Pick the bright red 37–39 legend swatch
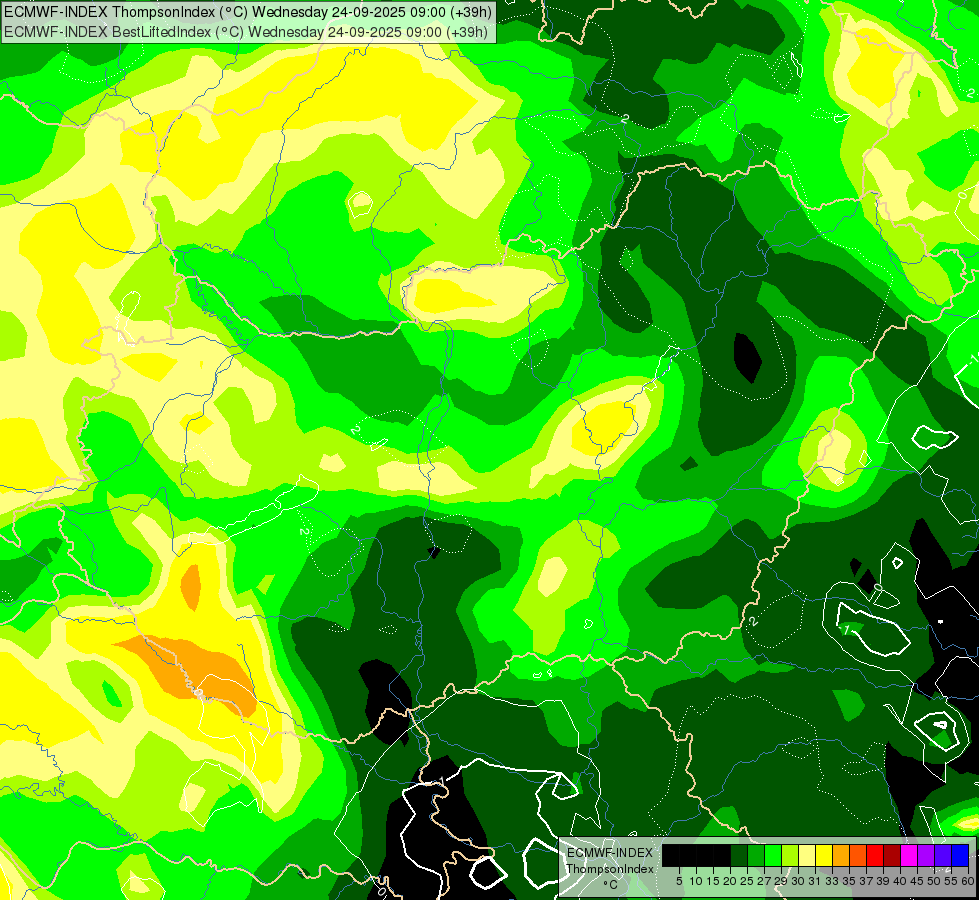Image resolution: width=979 pixels, height=900 pixels. [875, 855]
